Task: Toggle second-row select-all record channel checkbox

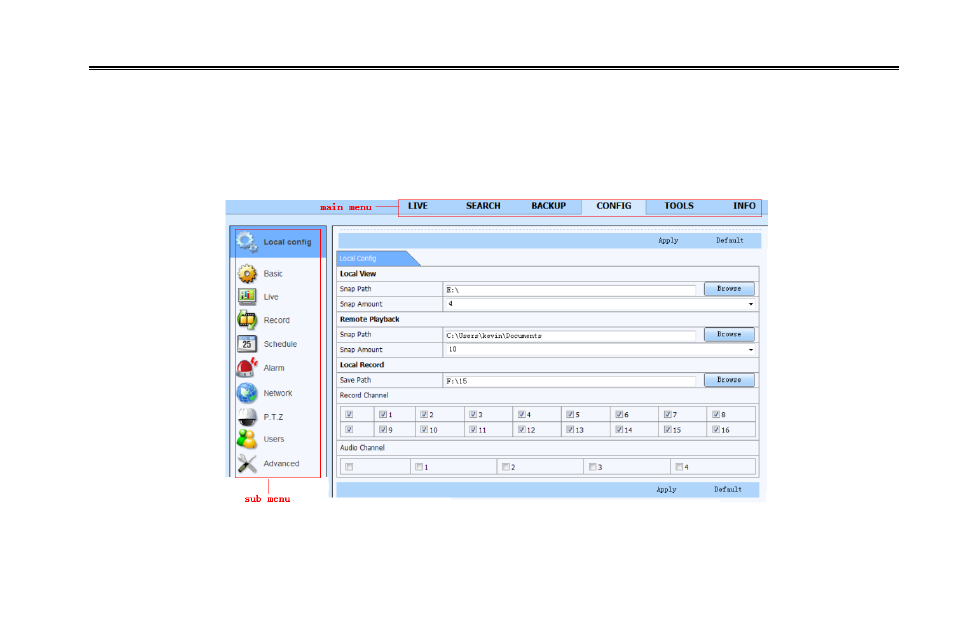Action: pos(349,429)
